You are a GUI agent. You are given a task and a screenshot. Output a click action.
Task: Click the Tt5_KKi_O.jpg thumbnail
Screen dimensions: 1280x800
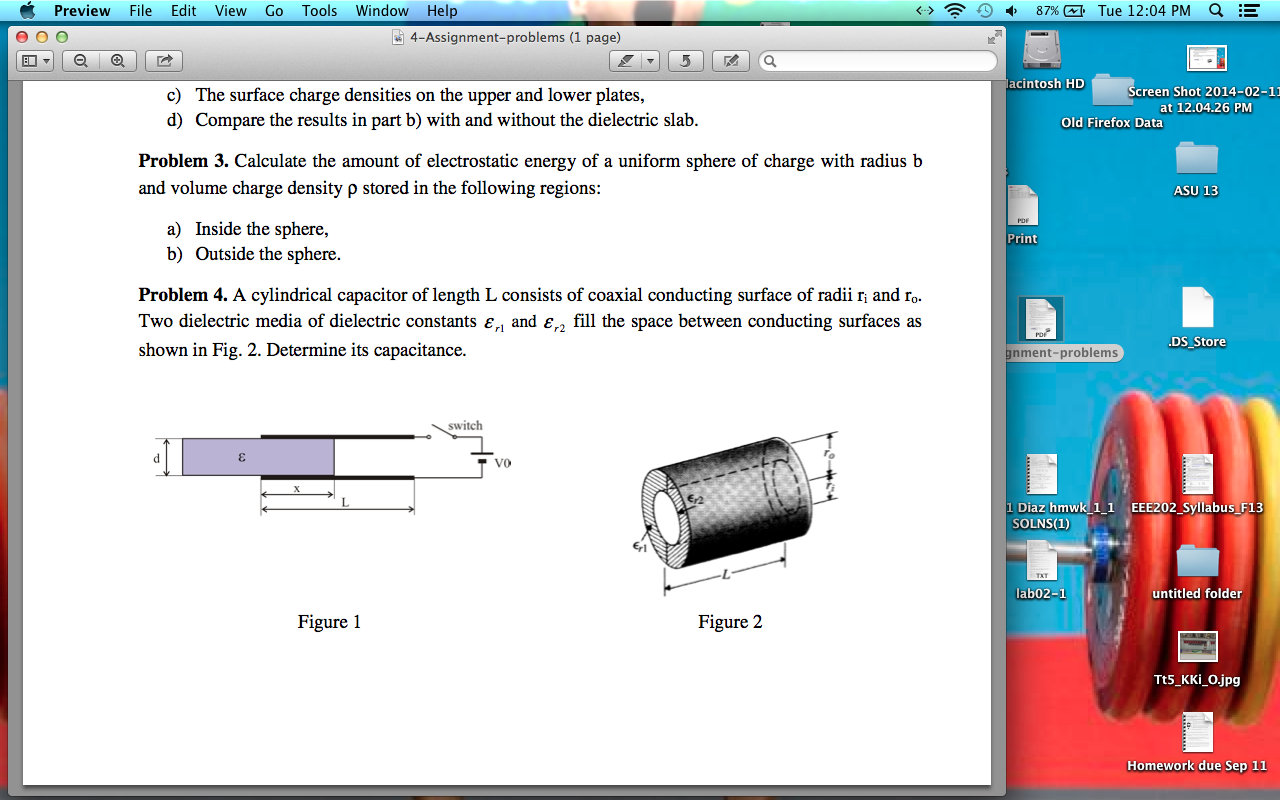[x=1196, y=646]
